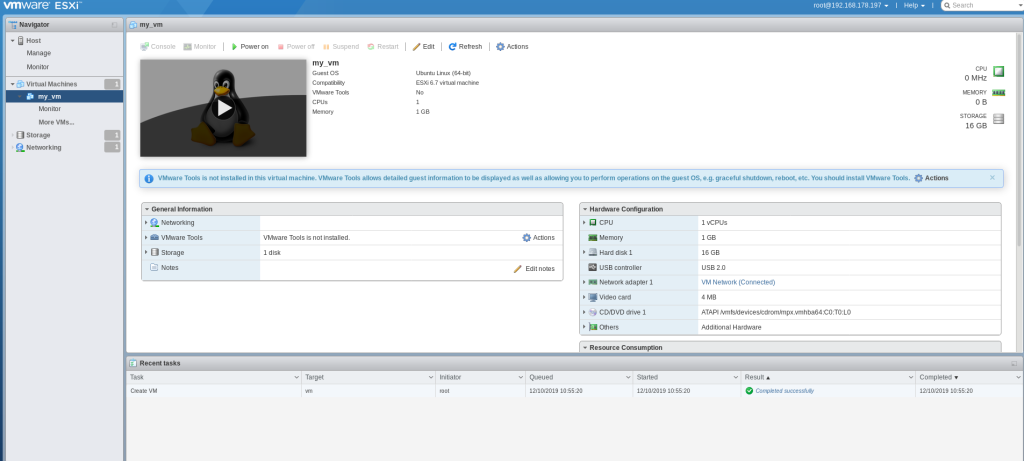Expand the Others hardware row
The width and height of the screenshot is (1024, 461).
click(584, 327)
